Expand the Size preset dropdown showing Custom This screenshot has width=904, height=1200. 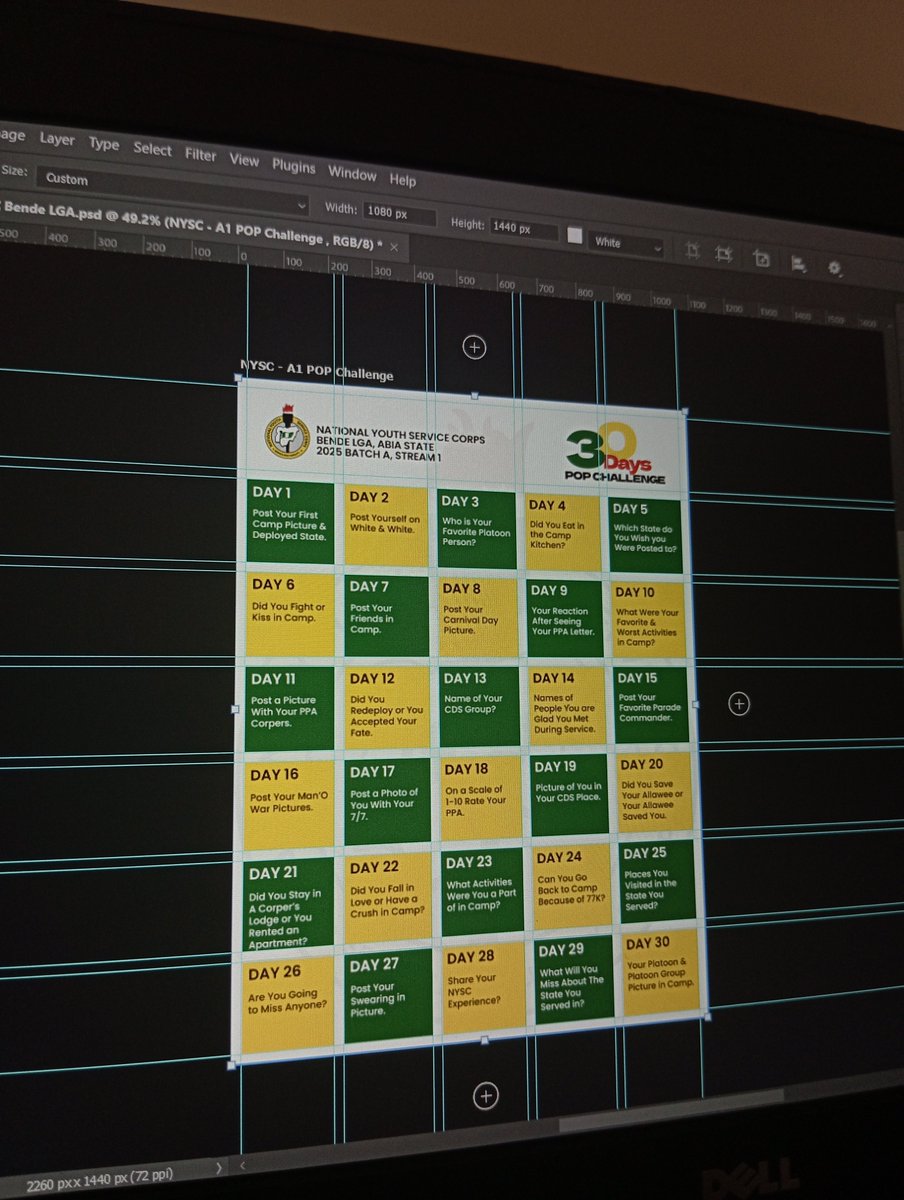[172, 189]
